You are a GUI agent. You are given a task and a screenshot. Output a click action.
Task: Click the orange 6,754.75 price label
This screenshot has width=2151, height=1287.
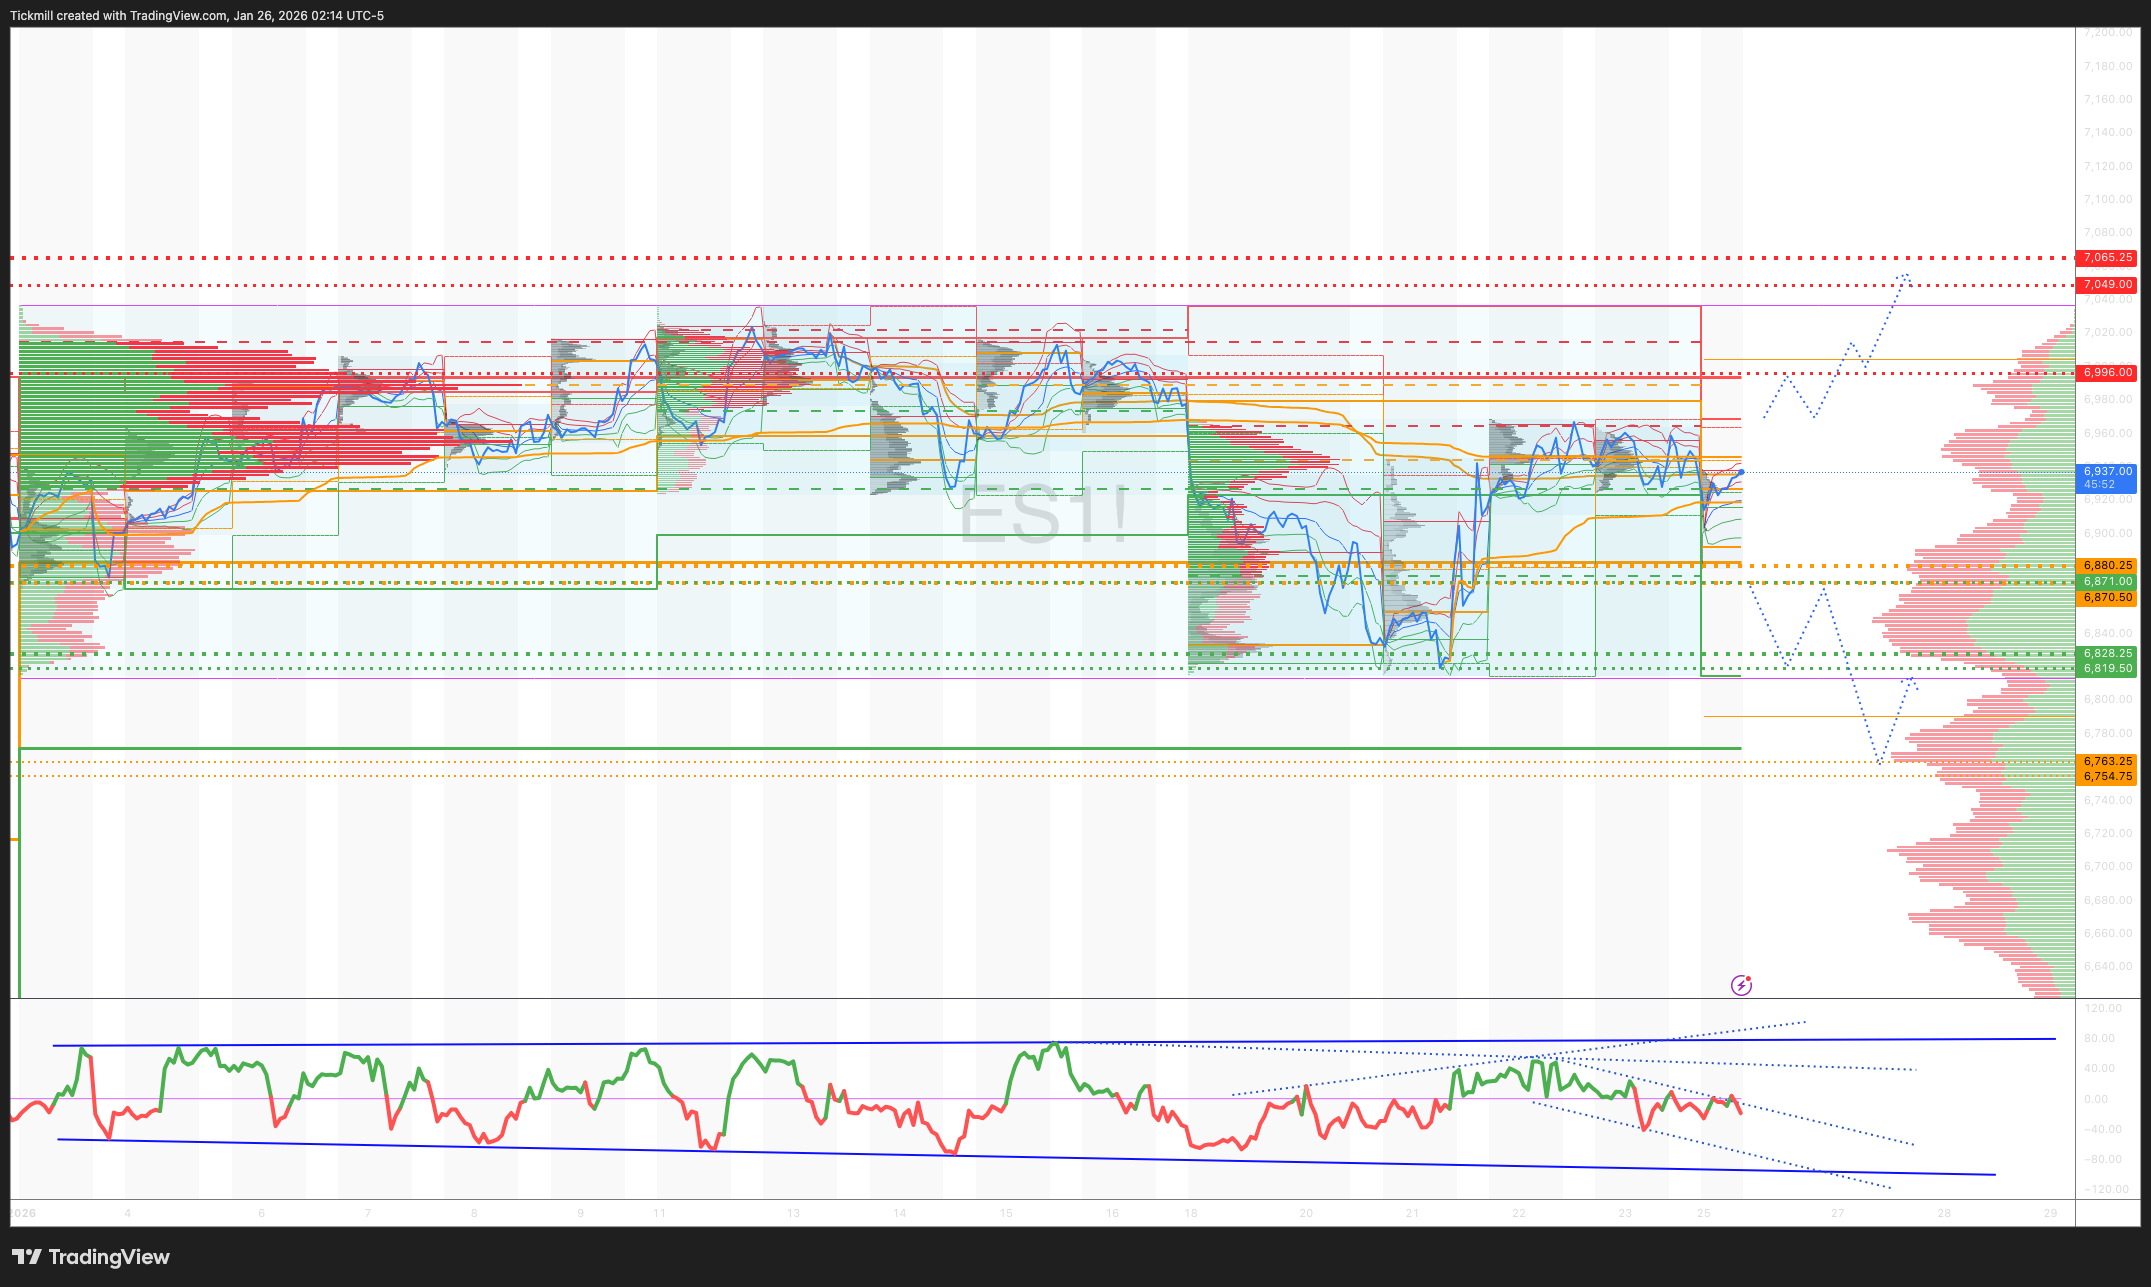point(2107,776)
